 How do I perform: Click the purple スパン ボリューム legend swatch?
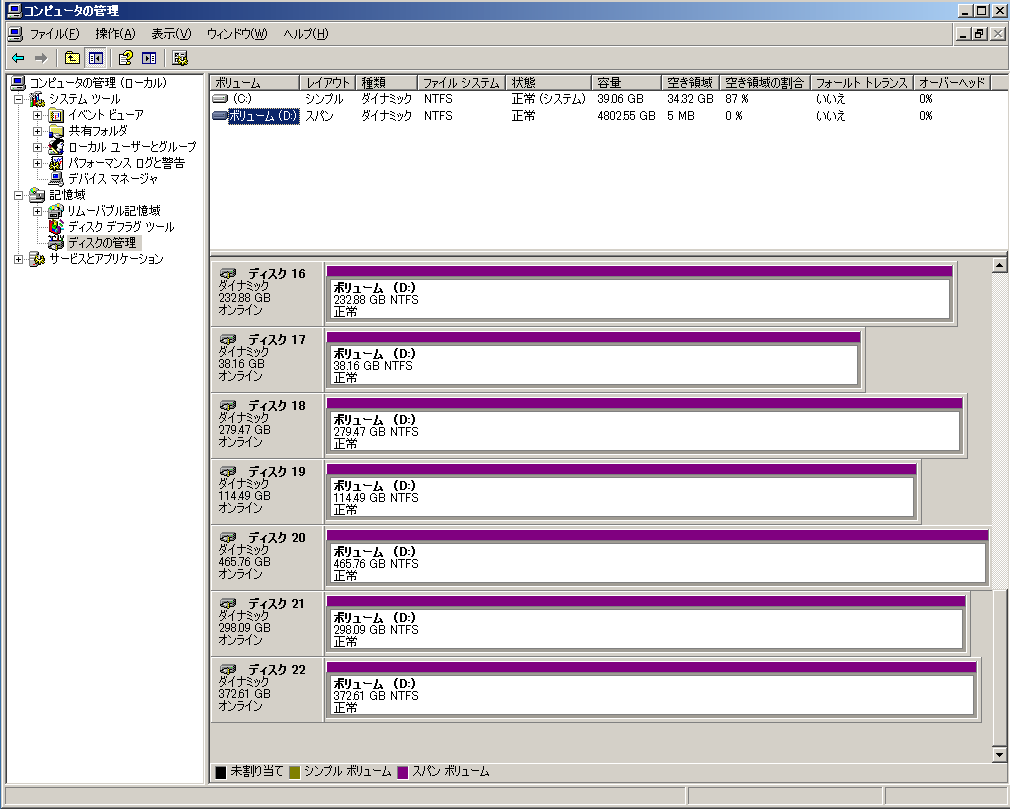point(403,772)
